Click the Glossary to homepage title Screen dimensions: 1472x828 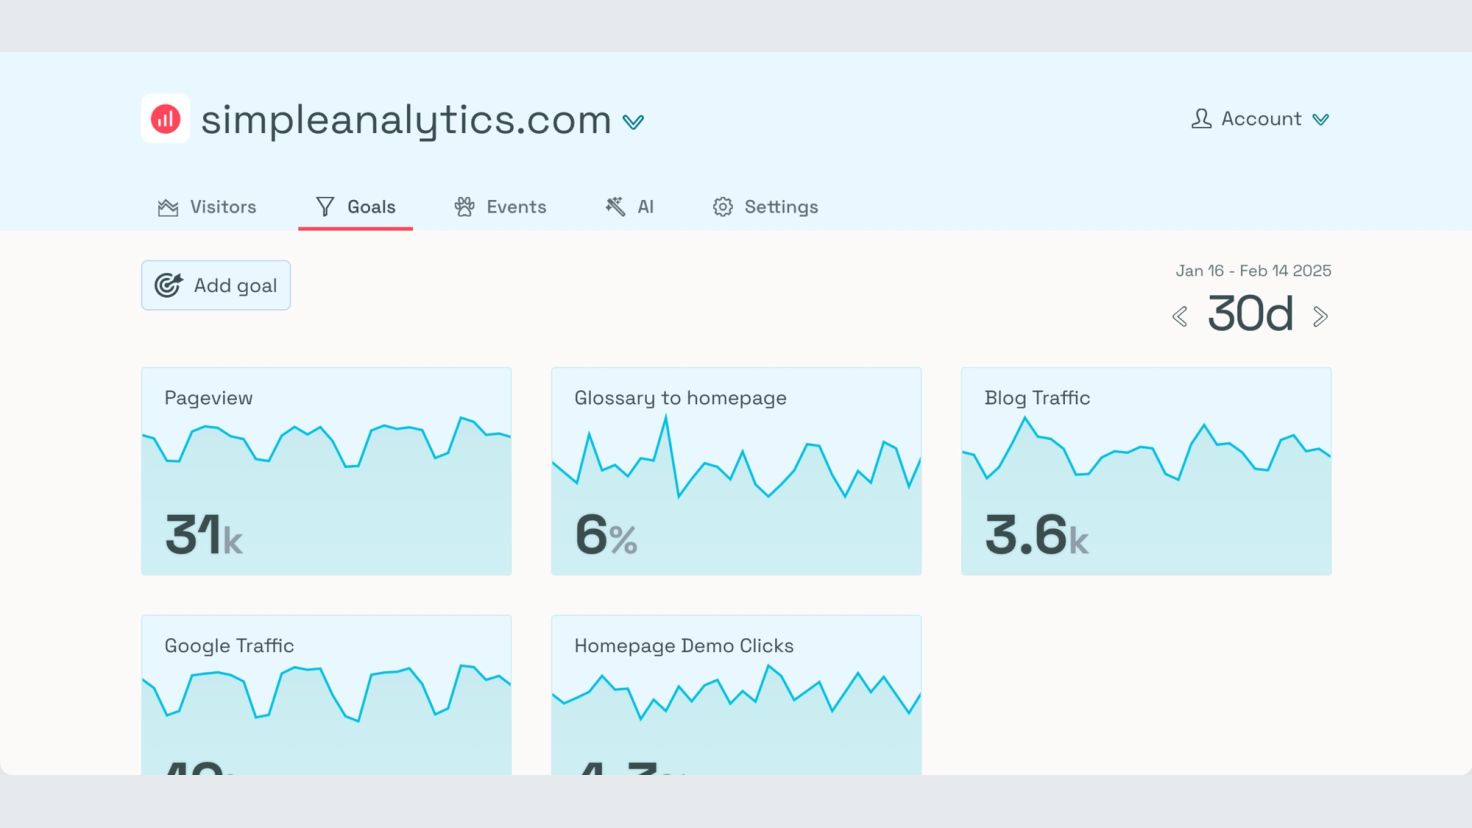pyautogui.click(x=680, y=398)
